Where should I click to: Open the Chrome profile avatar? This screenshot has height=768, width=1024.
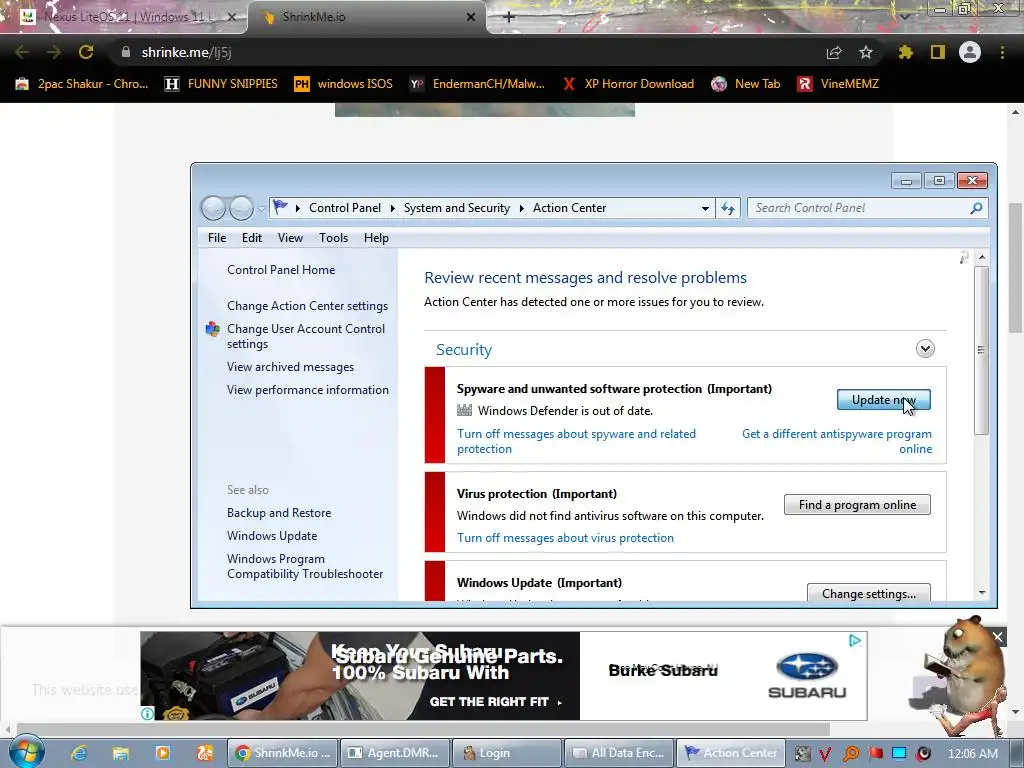(x=970, y=52)
